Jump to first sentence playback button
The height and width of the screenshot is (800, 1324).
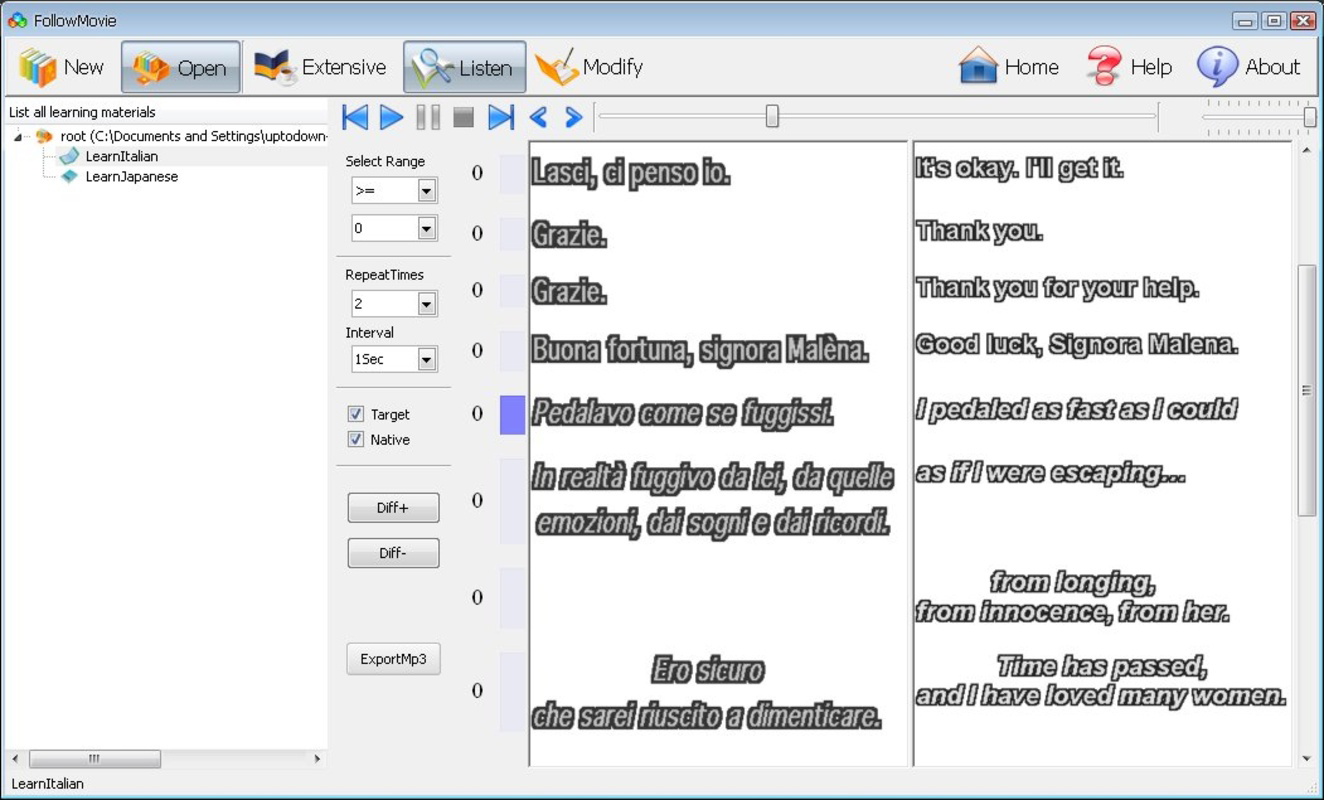point(355,117)
